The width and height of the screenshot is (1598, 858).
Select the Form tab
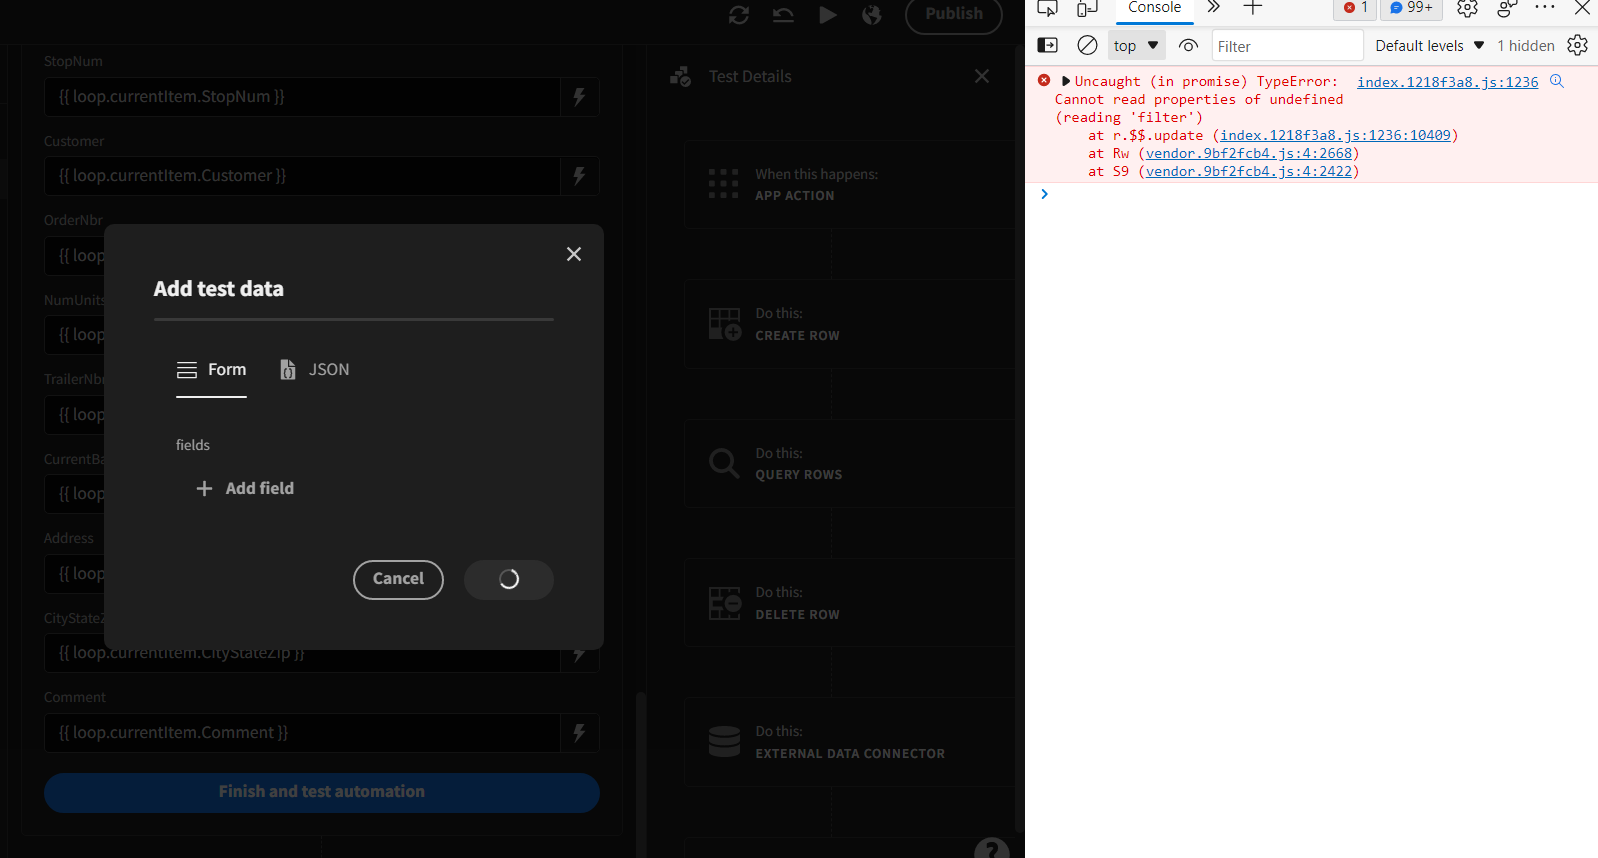(x=211, y=370)
